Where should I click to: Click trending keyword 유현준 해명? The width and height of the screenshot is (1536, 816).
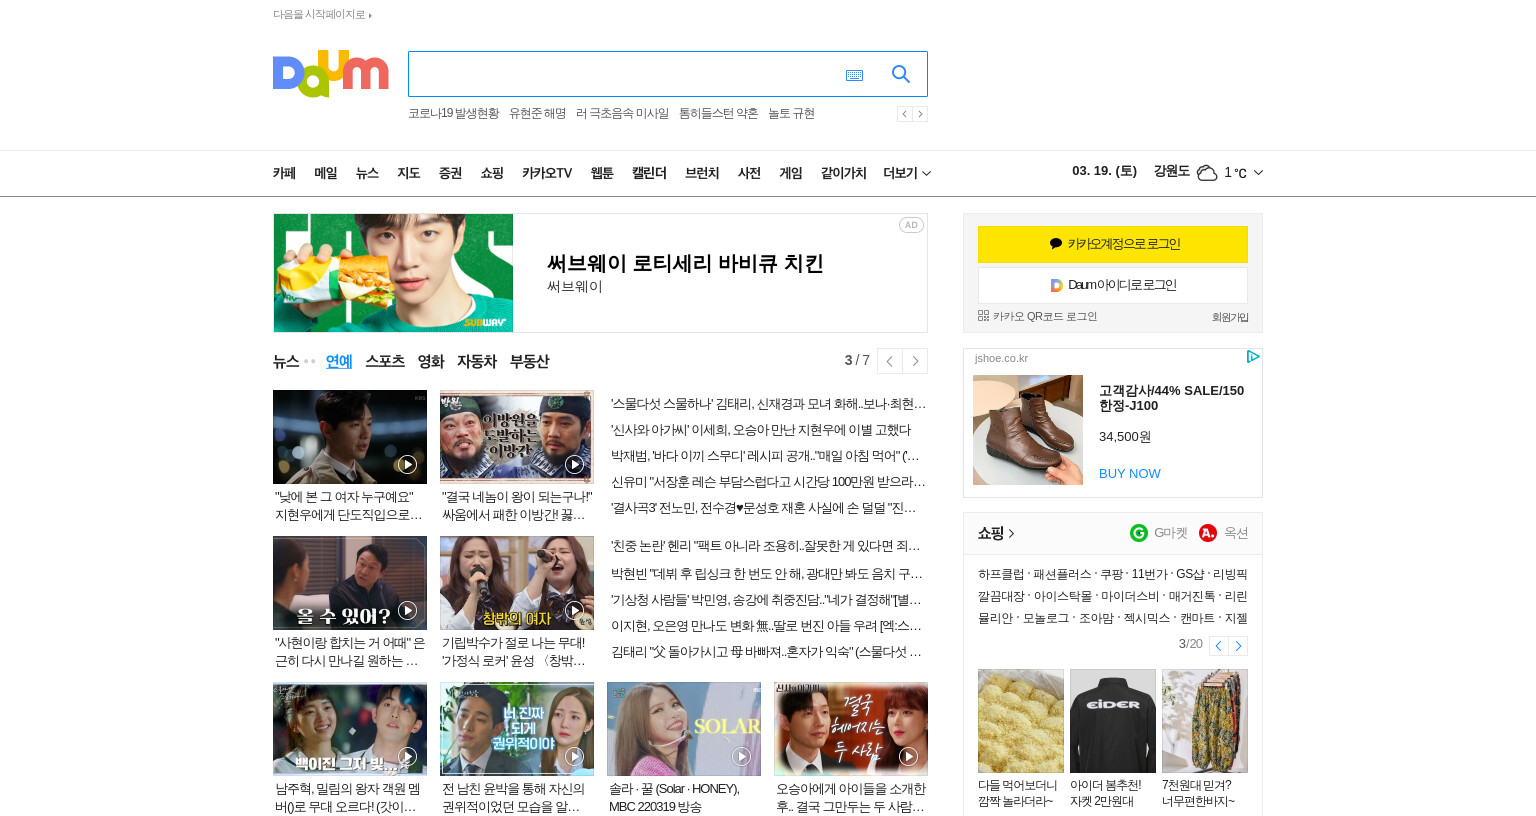[538, 114]
